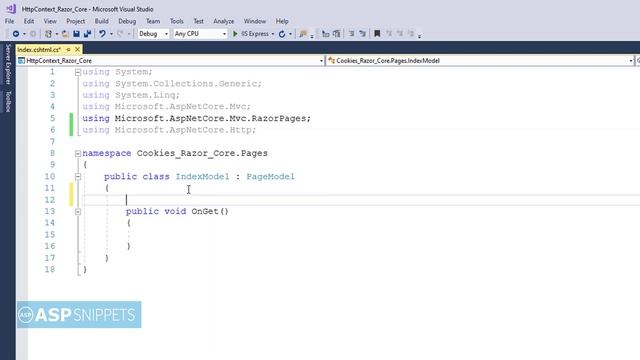
Task: Collapse the OnGet method block
Action: click(78, 212)
